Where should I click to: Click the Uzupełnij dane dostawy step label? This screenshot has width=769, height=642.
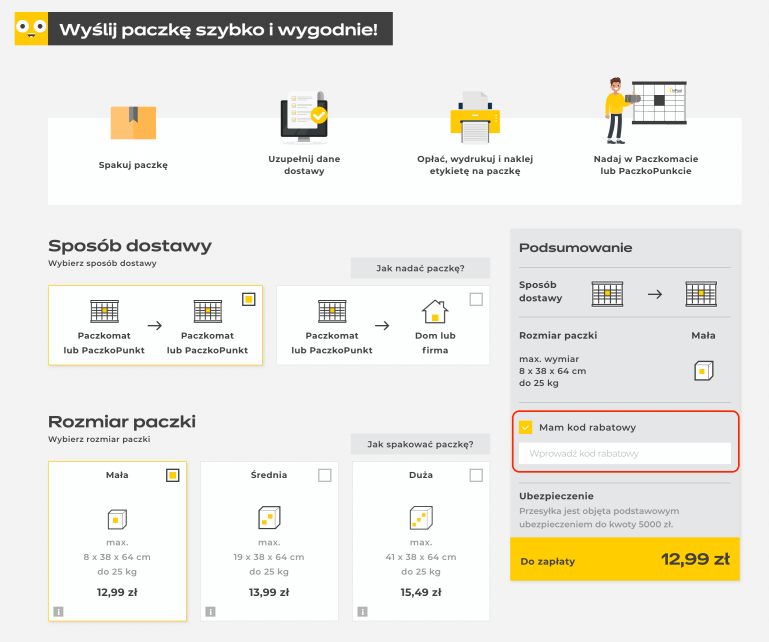pos(304,165)
